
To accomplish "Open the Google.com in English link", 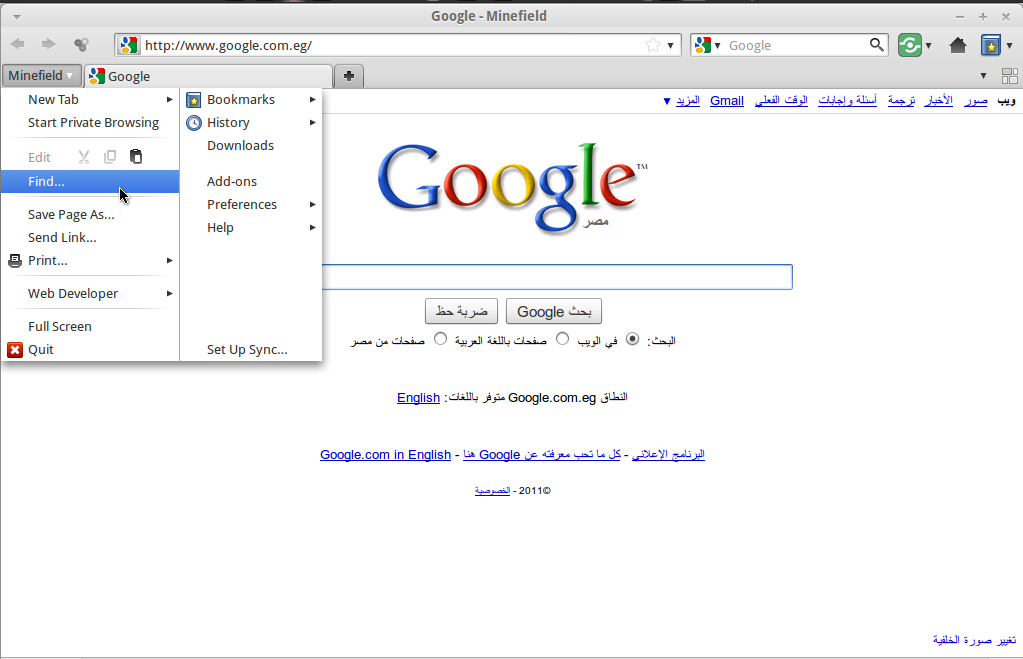I will [386, 454].
